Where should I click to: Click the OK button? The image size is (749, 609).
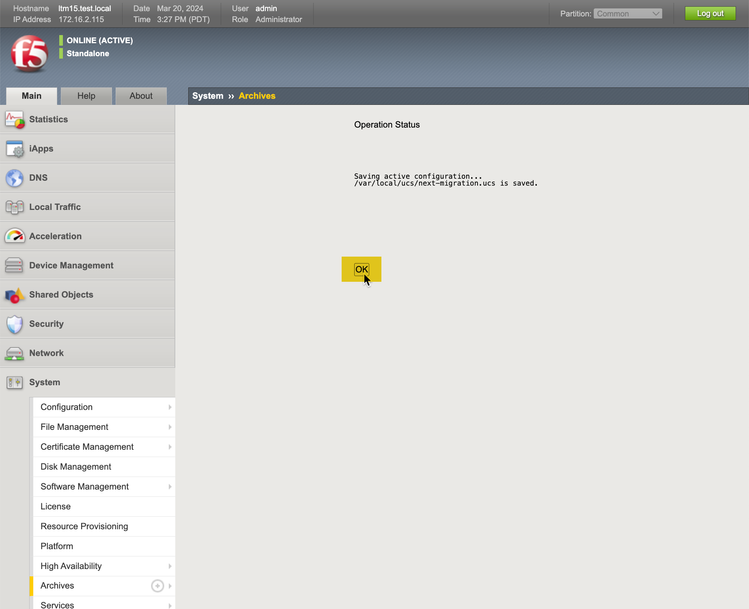tap(362, 269)
